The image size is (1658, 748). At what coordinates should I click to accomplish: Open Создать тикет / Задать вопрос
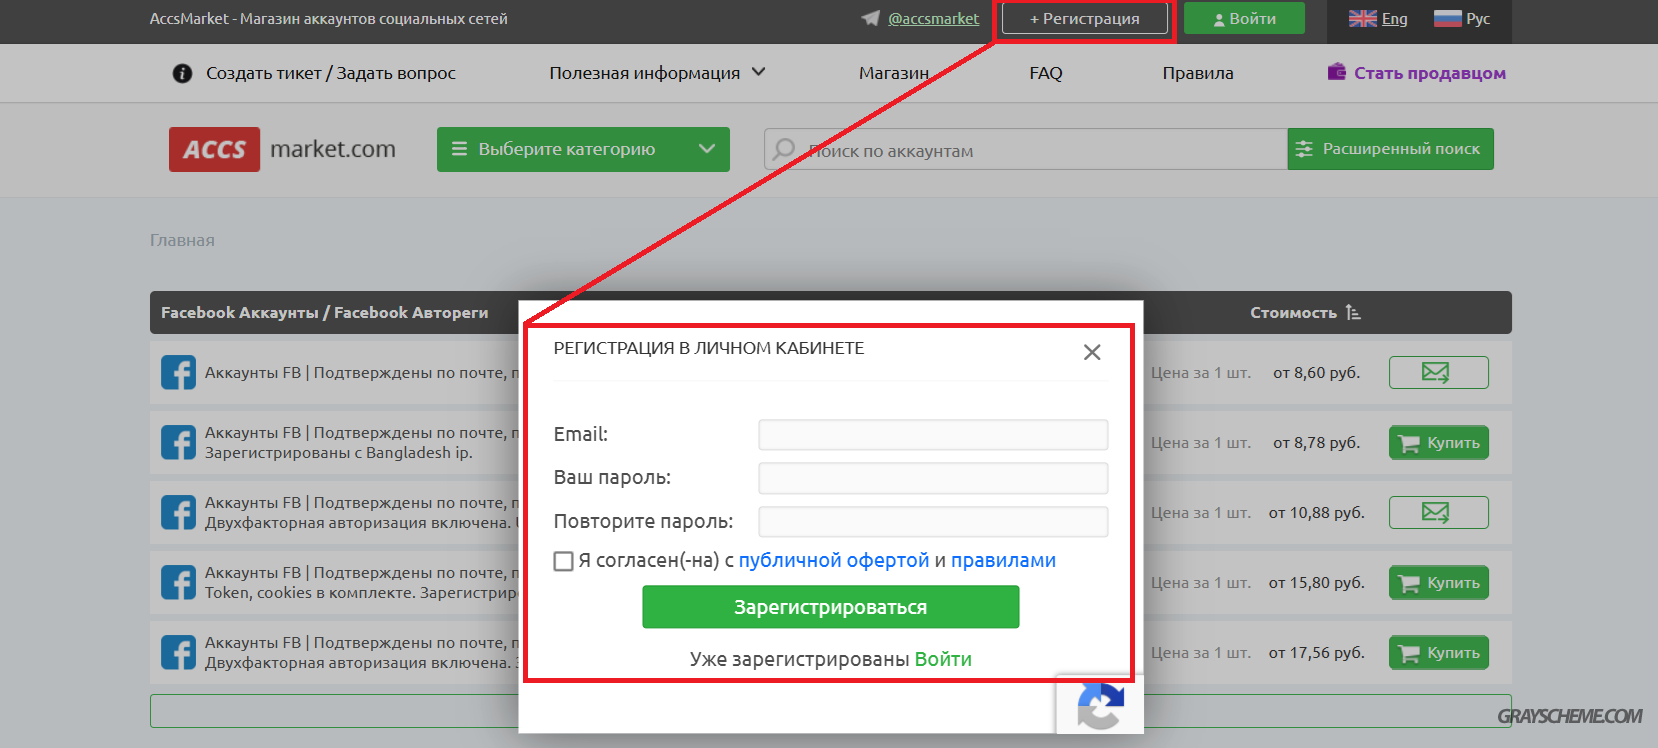[x=331, y=73]
